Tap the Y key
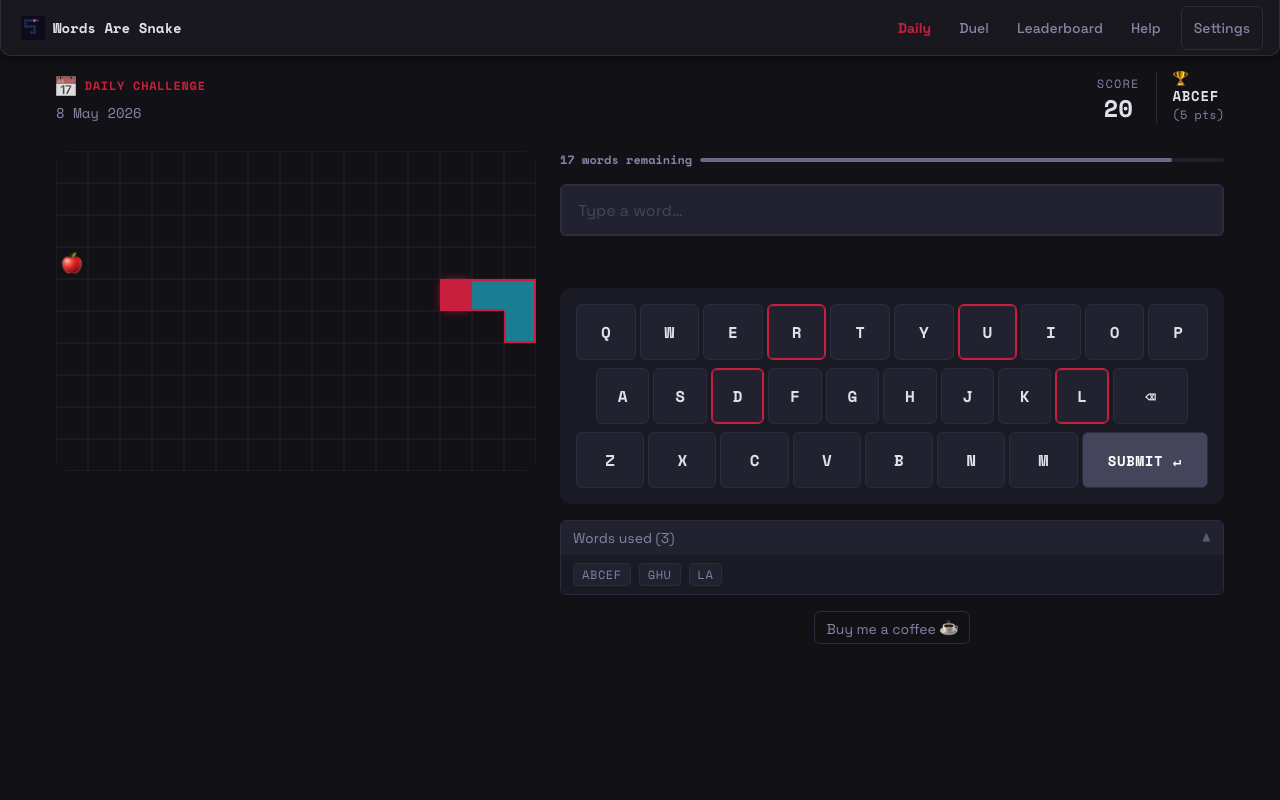Viewport: 1280px width, 800px height. 924,332
